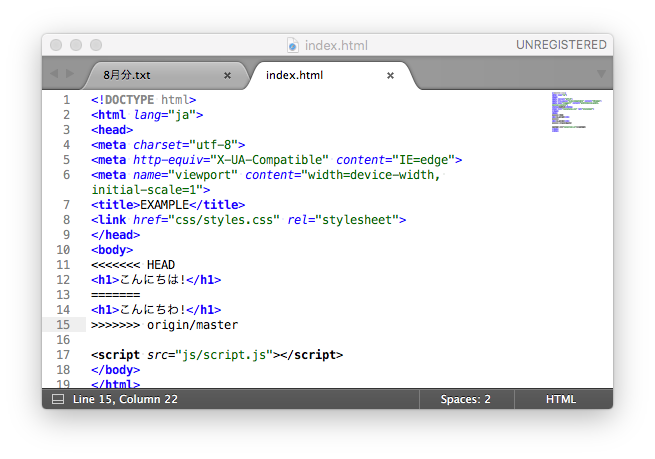Open the HTML syntax selector
The width and height of the screenshot is (655, 459).
click(561, 399)
